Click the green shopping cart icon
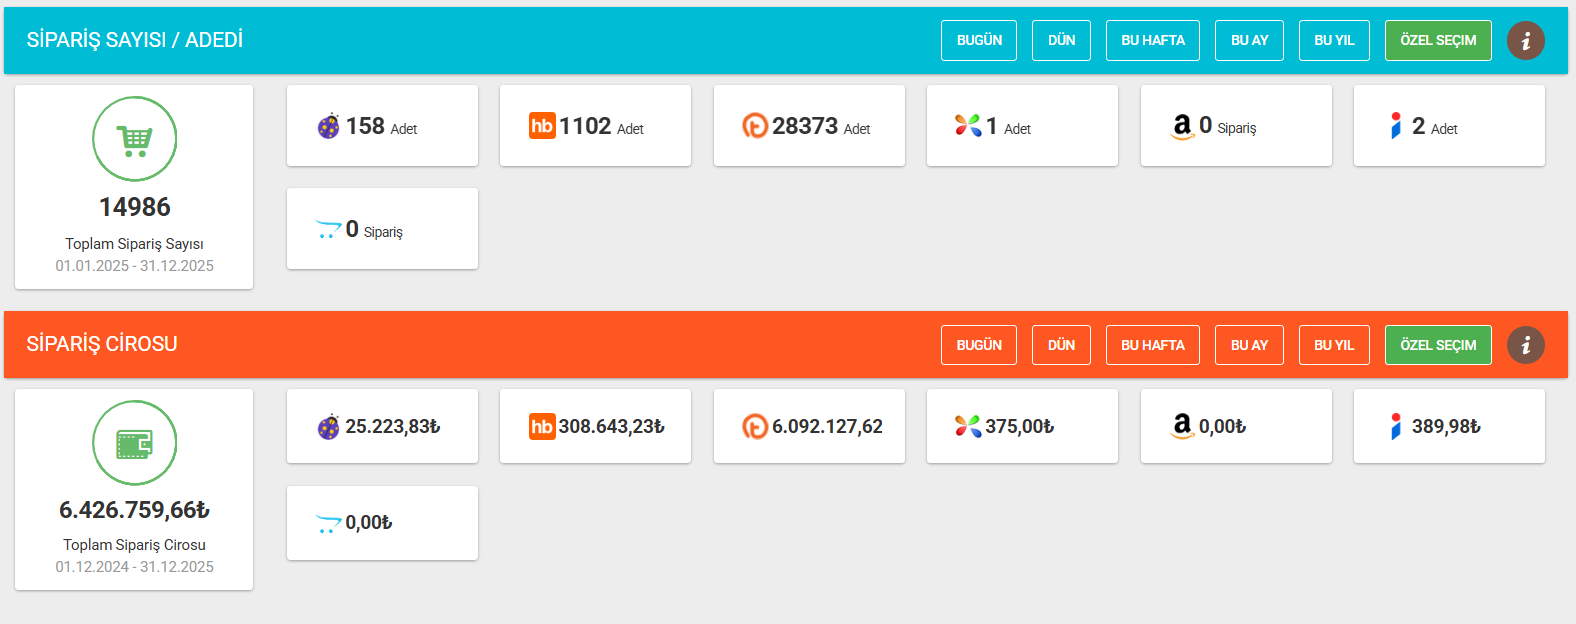Image resolution: width=1576 pixels, height=624 pixels. 134,139
